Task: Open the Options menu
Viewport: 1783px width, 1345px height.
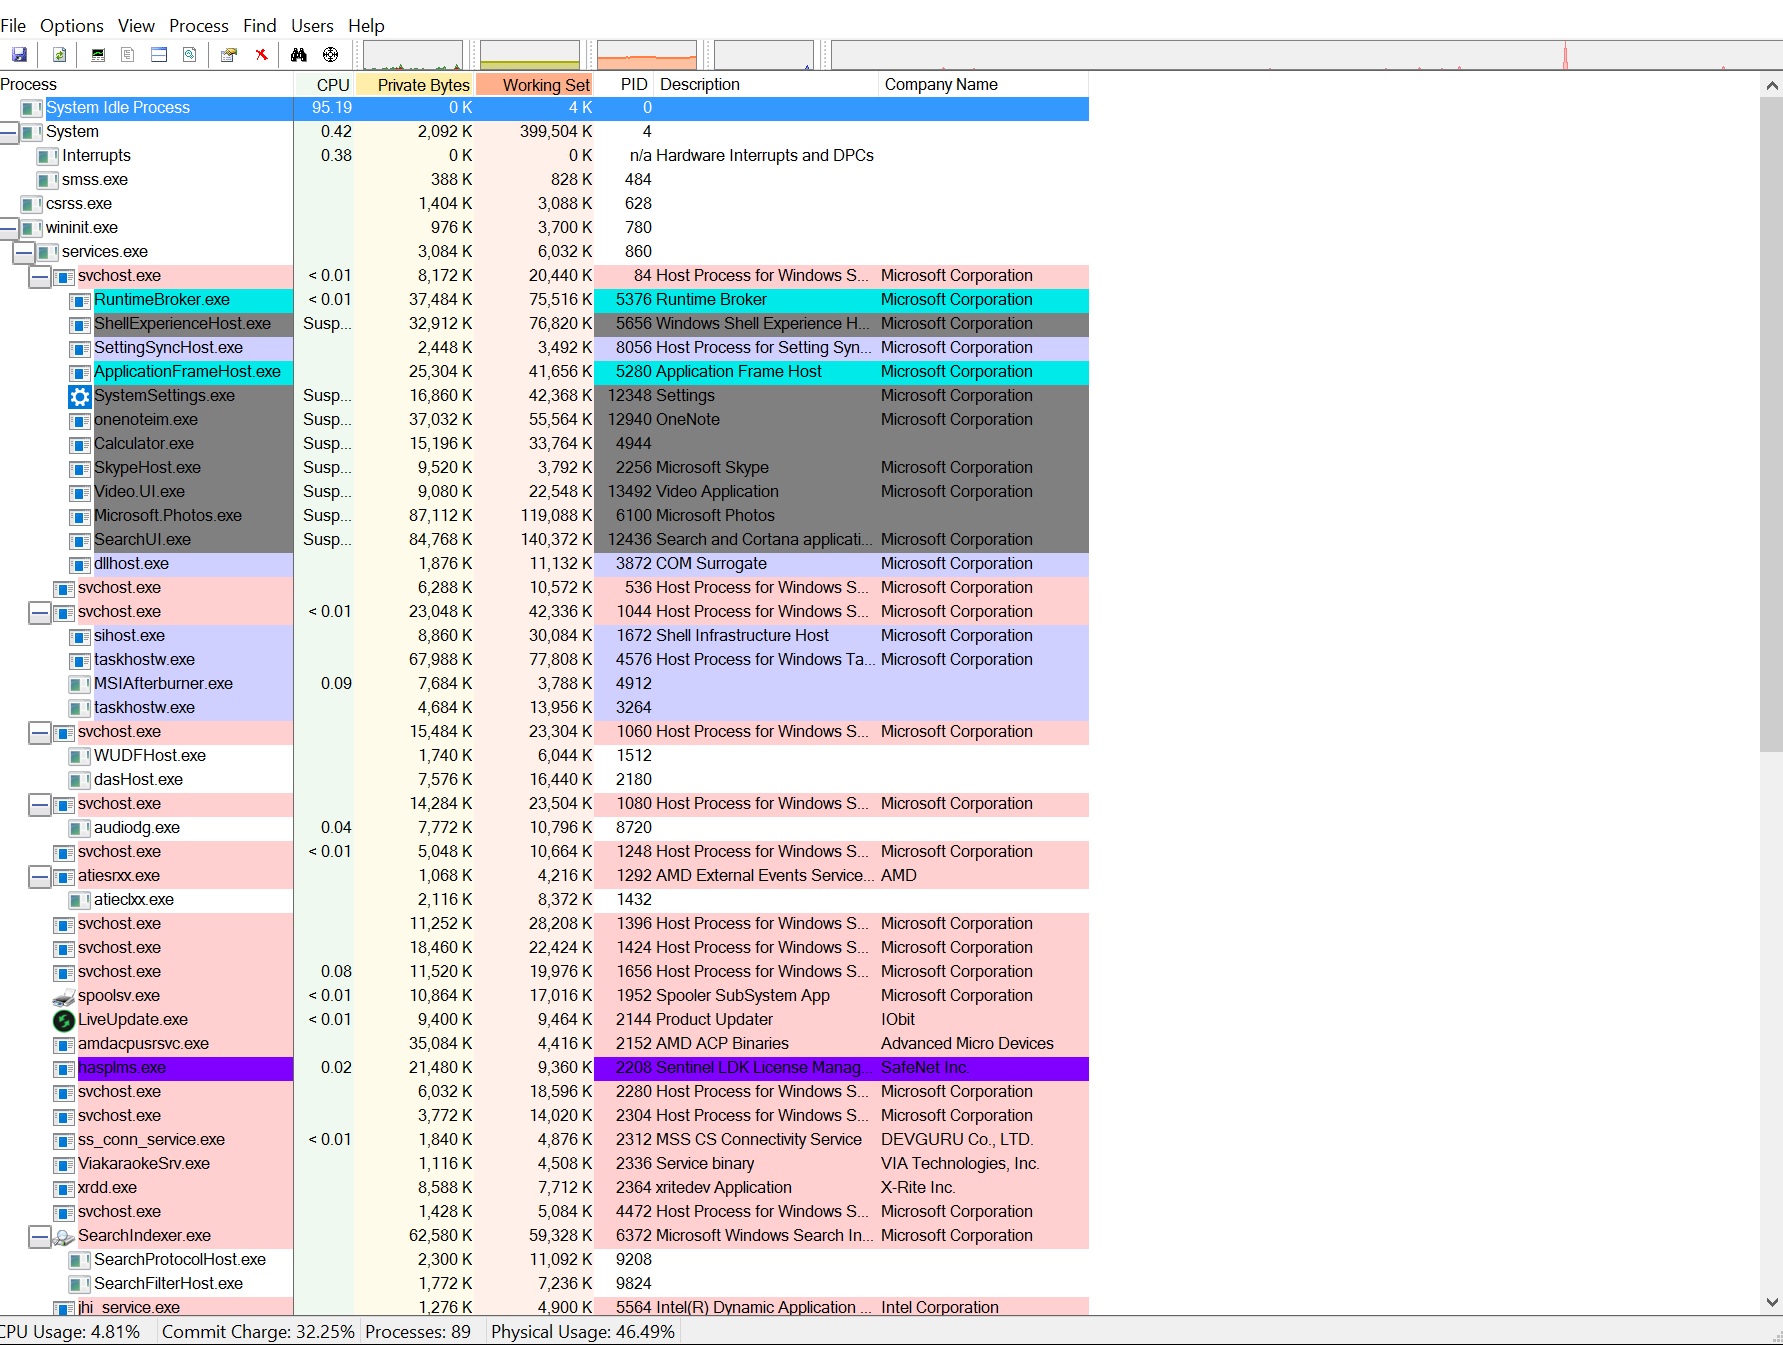Action: [x=71, y=26]
